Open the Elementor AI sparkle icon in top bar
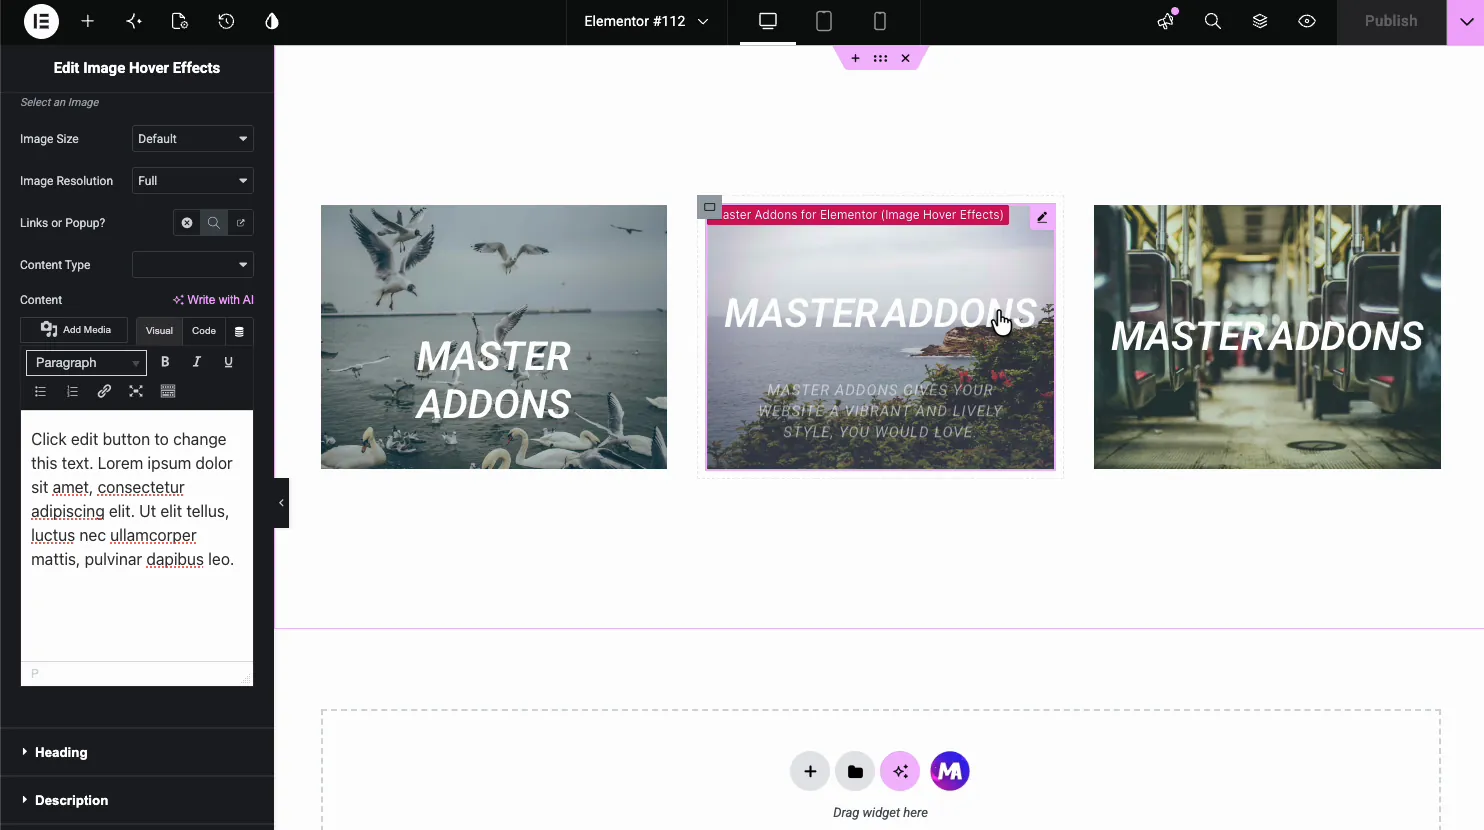The image size is (1484, 830). [x=134, y=21]
